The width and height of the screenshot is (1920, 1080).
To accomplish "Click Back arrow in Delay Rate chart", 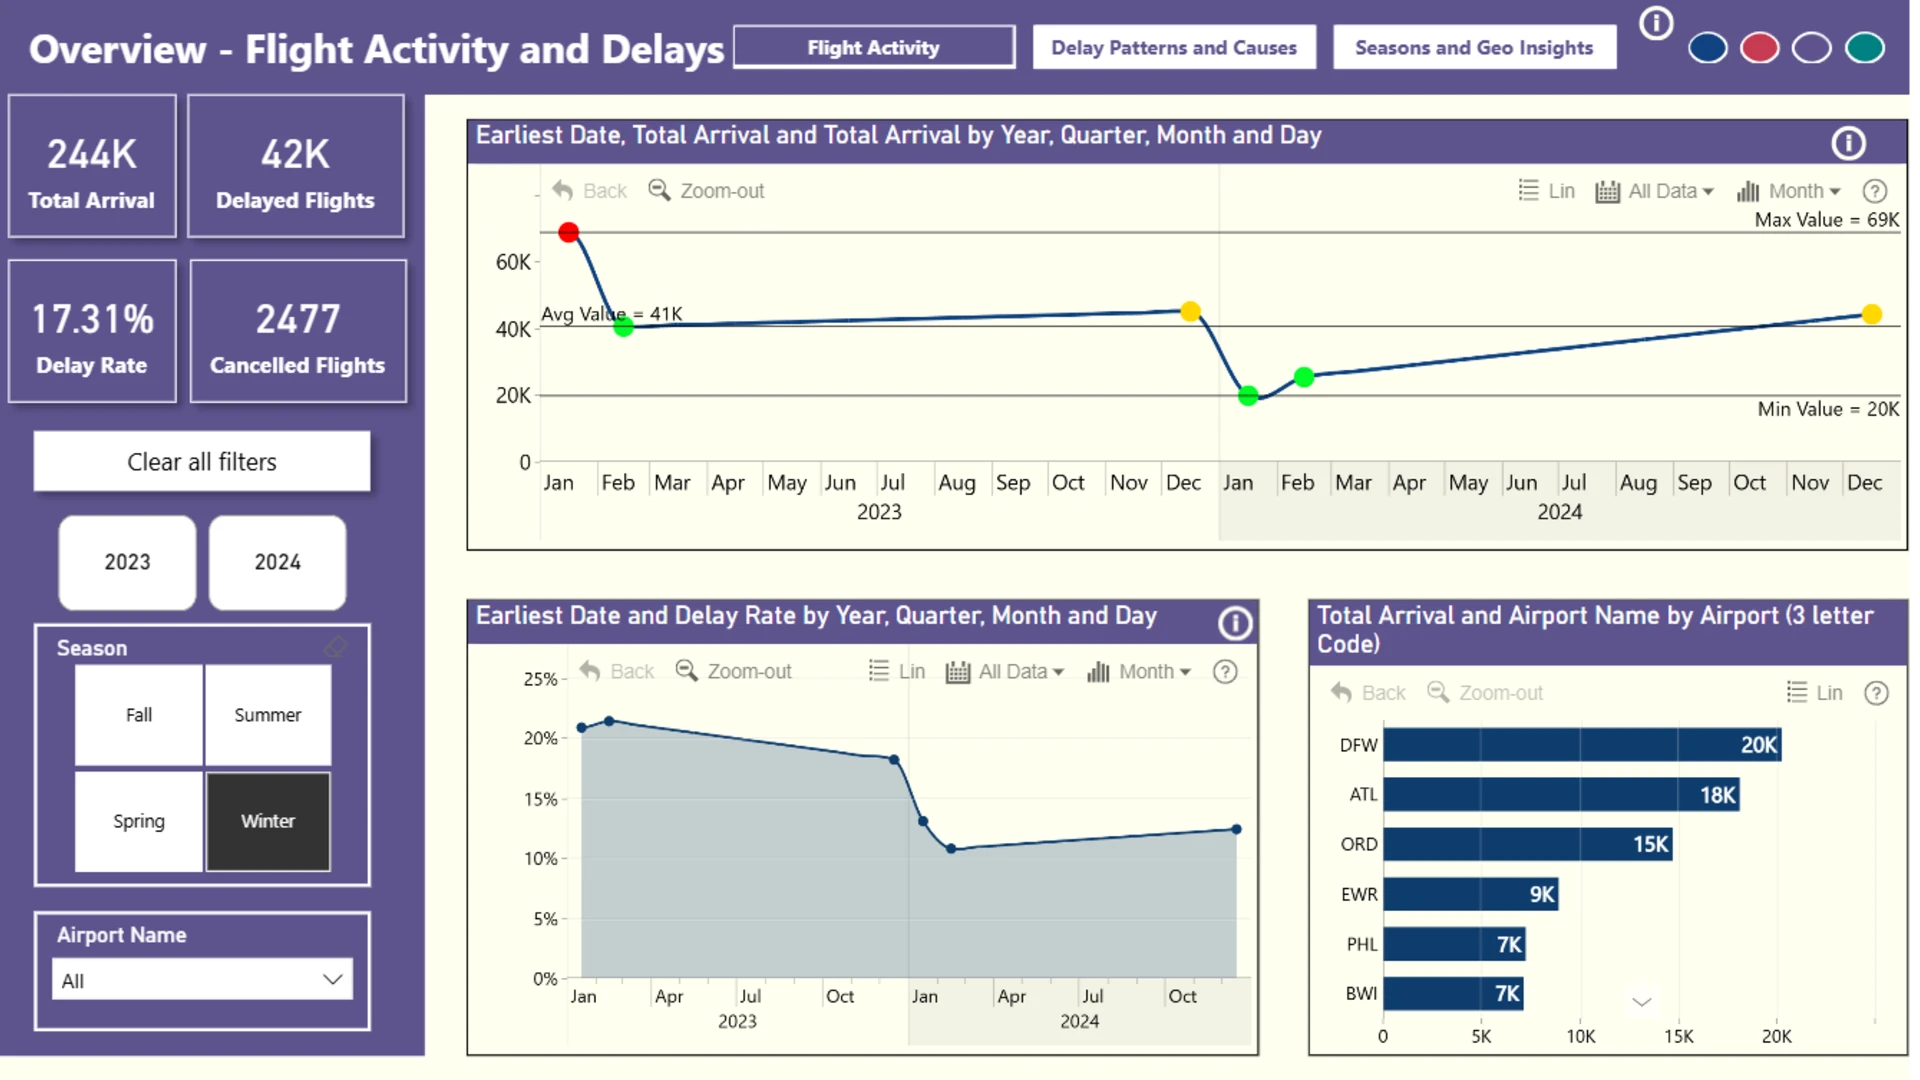I will click(616, 671).
